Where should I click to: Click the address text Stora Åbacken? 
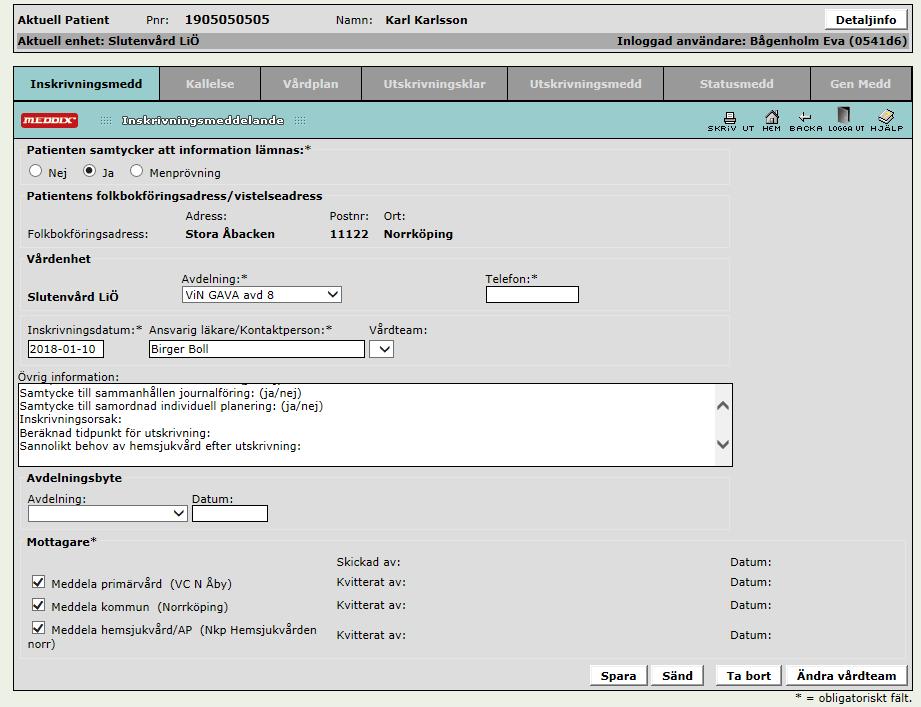point(230,234)
